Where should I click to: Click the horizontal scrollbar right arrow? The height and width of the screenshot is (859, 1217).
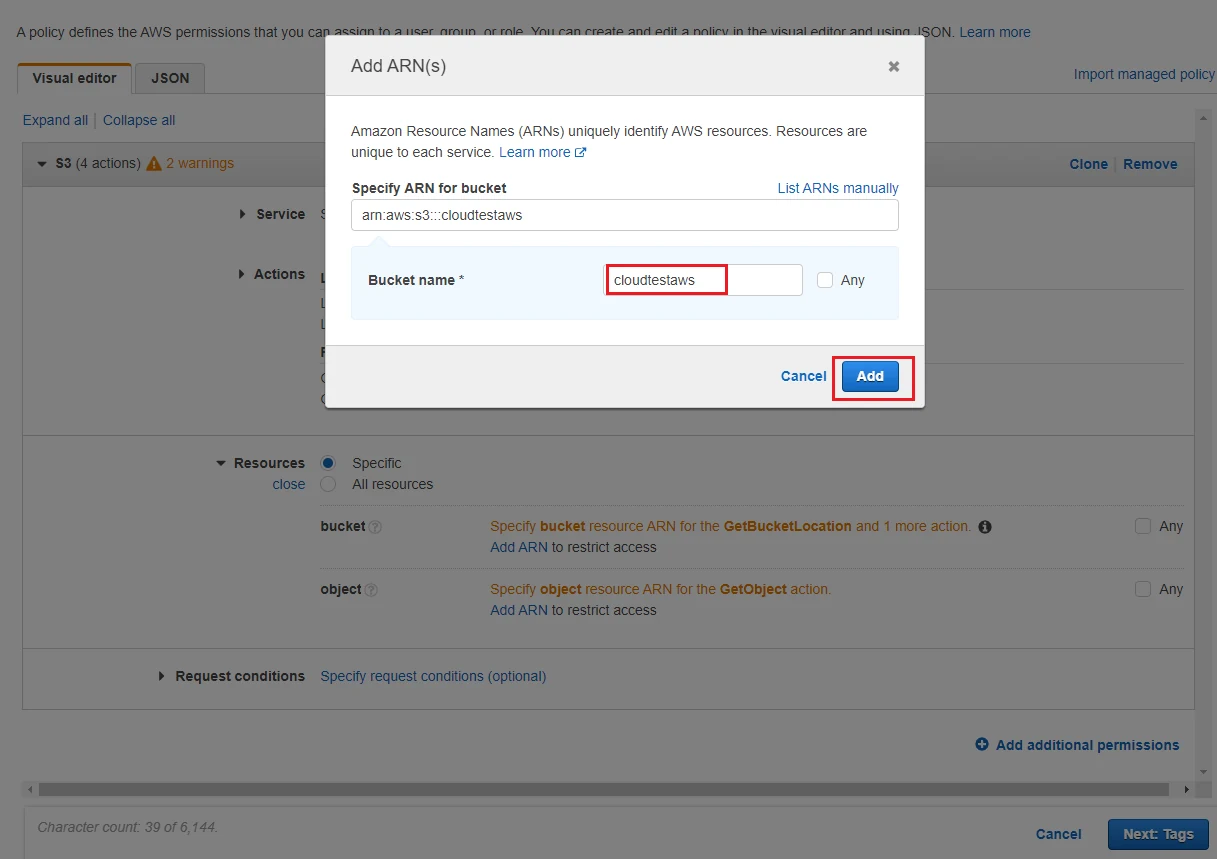1186,789
